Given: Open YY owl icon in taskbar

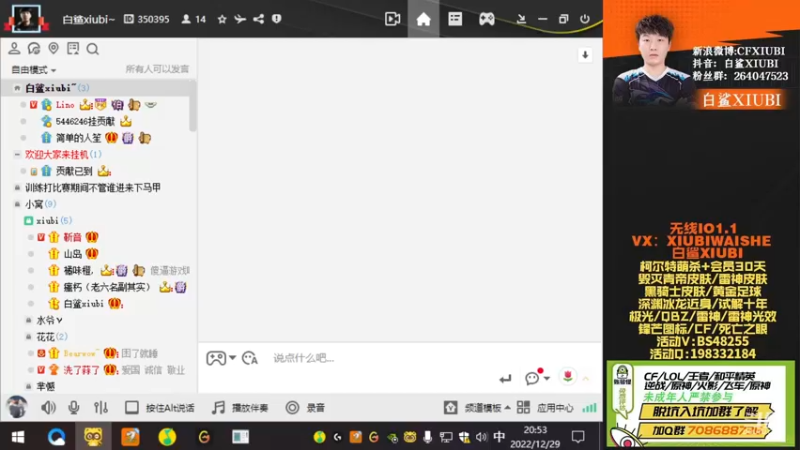Looking at the screenshot, I should [93, 437].
